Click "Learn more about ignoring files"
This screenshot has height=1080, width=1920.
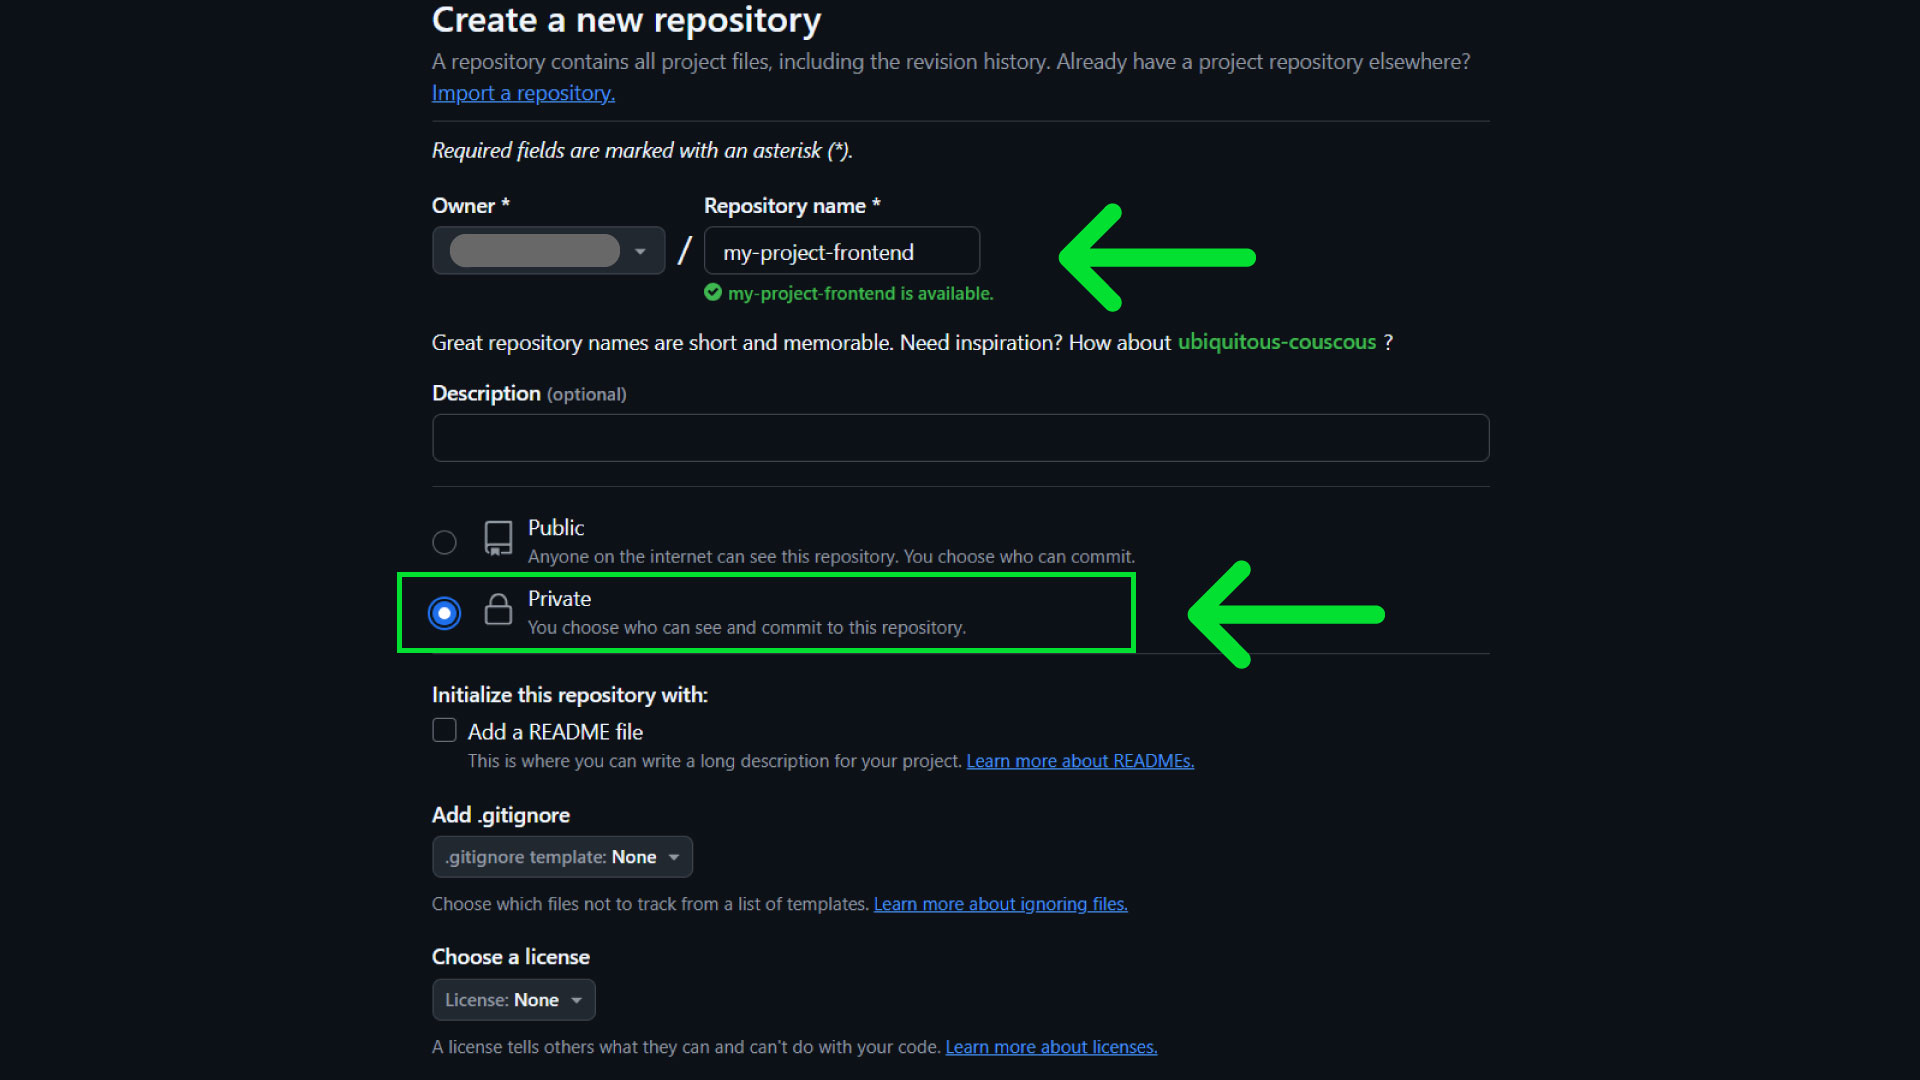click(x=1000, y=903)
